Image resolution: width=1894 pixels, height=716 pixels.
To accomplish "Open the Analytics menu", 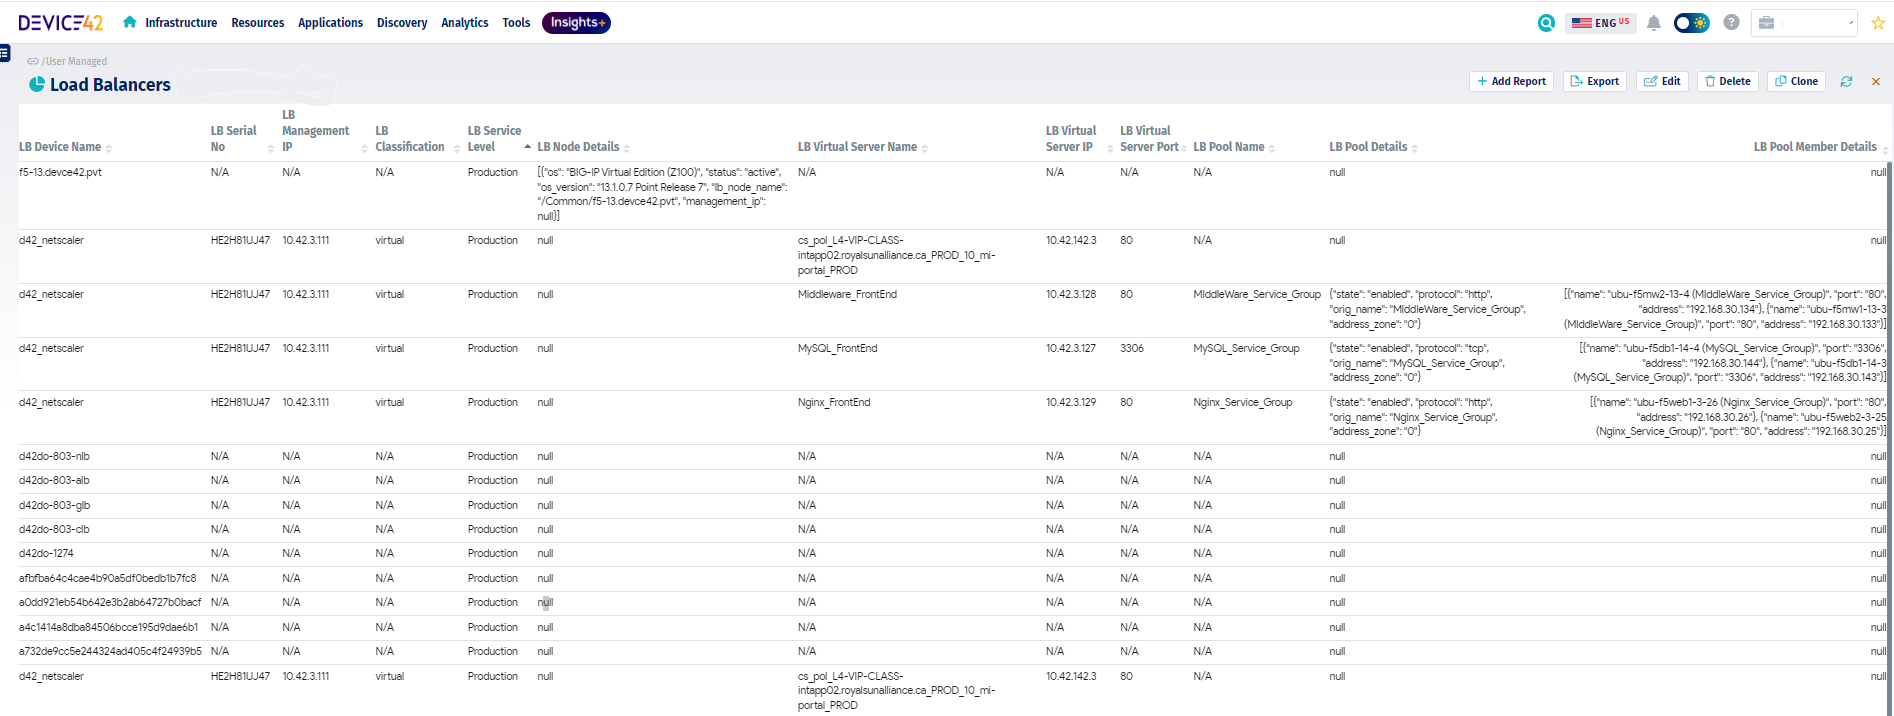I will (x=465, y=22).
